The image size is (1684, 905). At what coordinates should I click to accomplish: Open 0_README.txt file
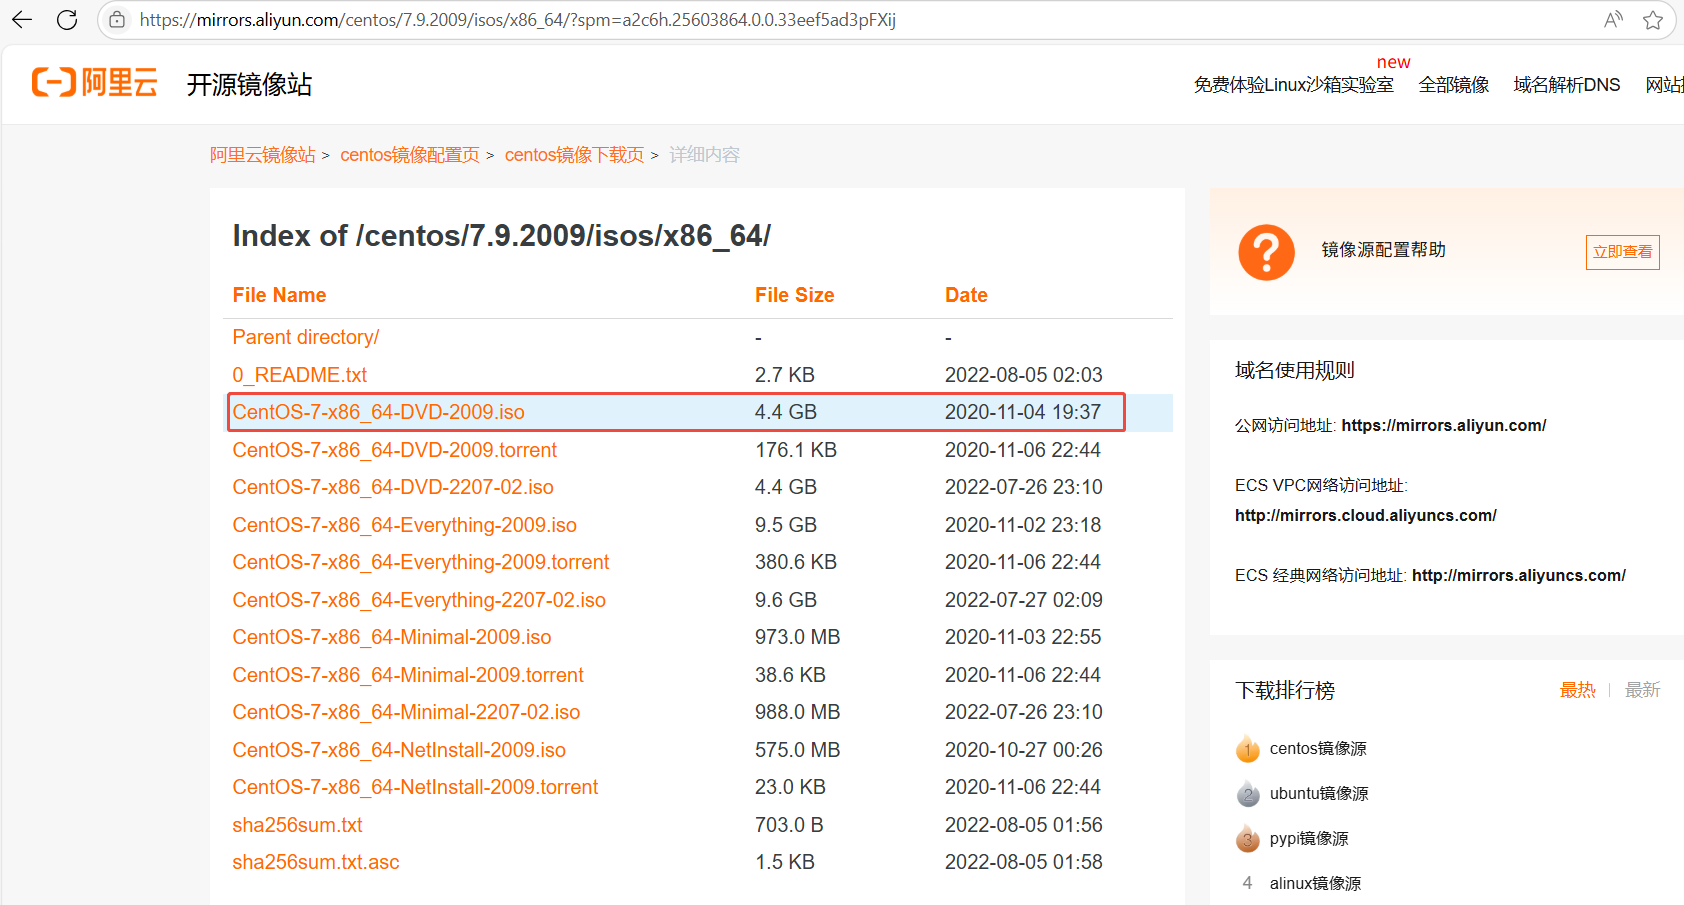pyautogui.click(x=300, y=375)
